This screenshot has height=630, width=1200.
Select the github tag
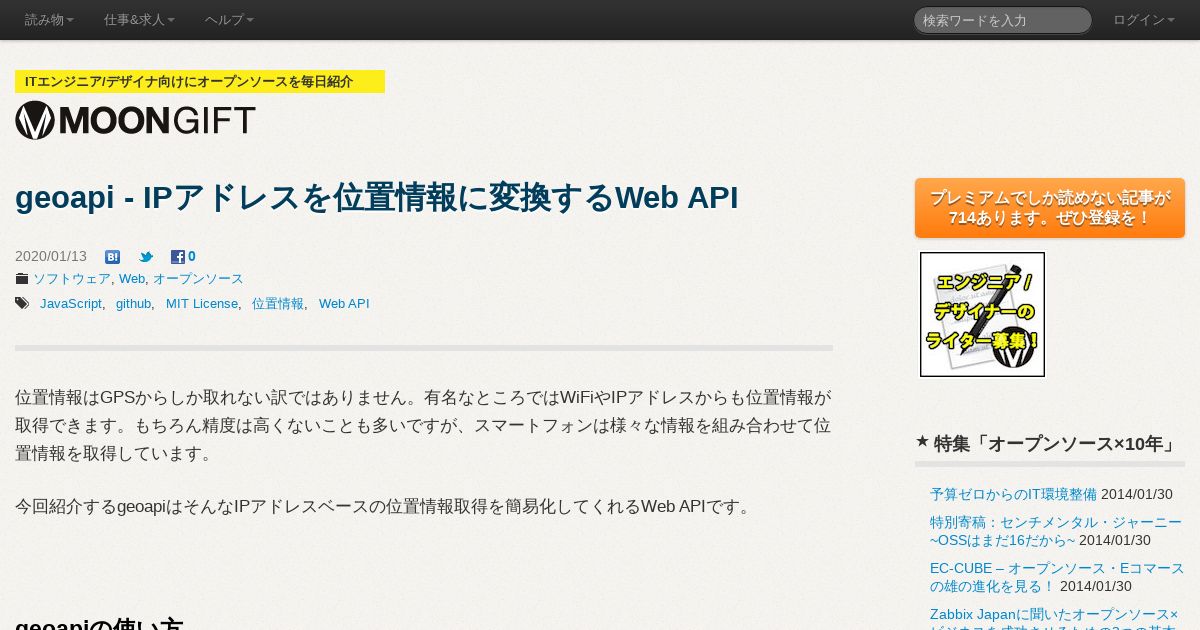(133, 304)
